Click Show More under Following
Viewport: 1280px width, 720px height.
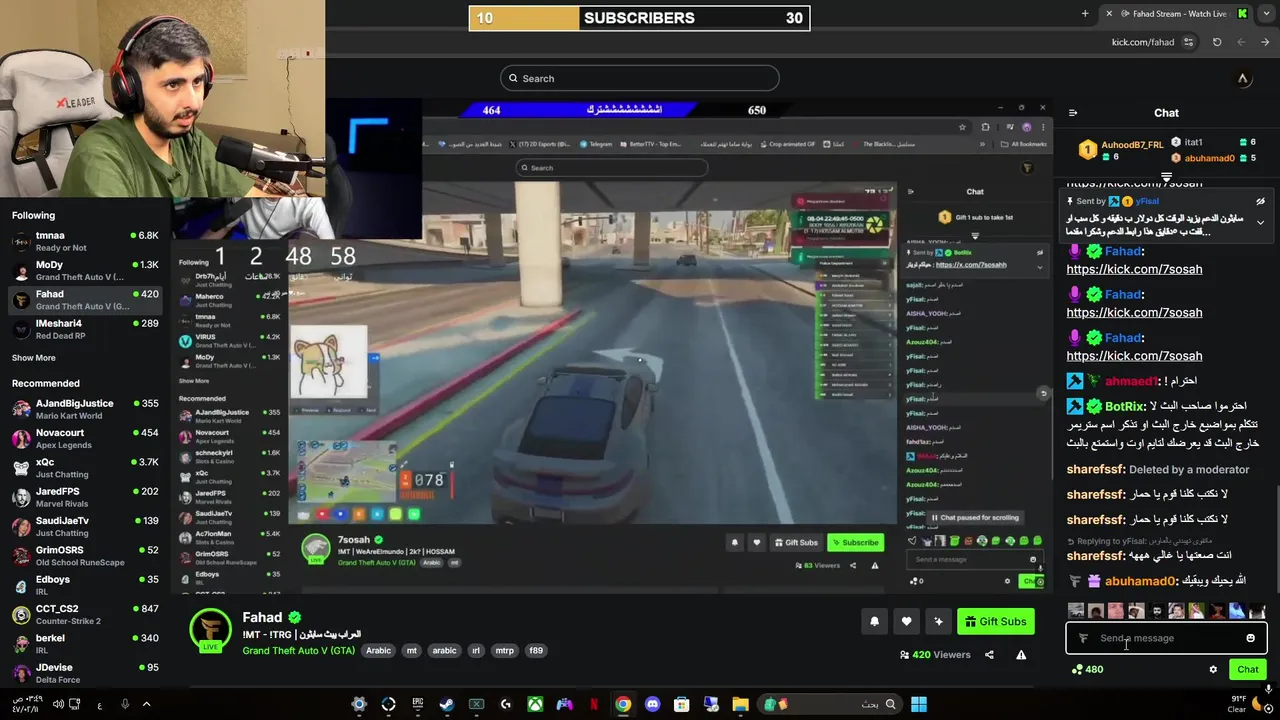coord(33,357)
